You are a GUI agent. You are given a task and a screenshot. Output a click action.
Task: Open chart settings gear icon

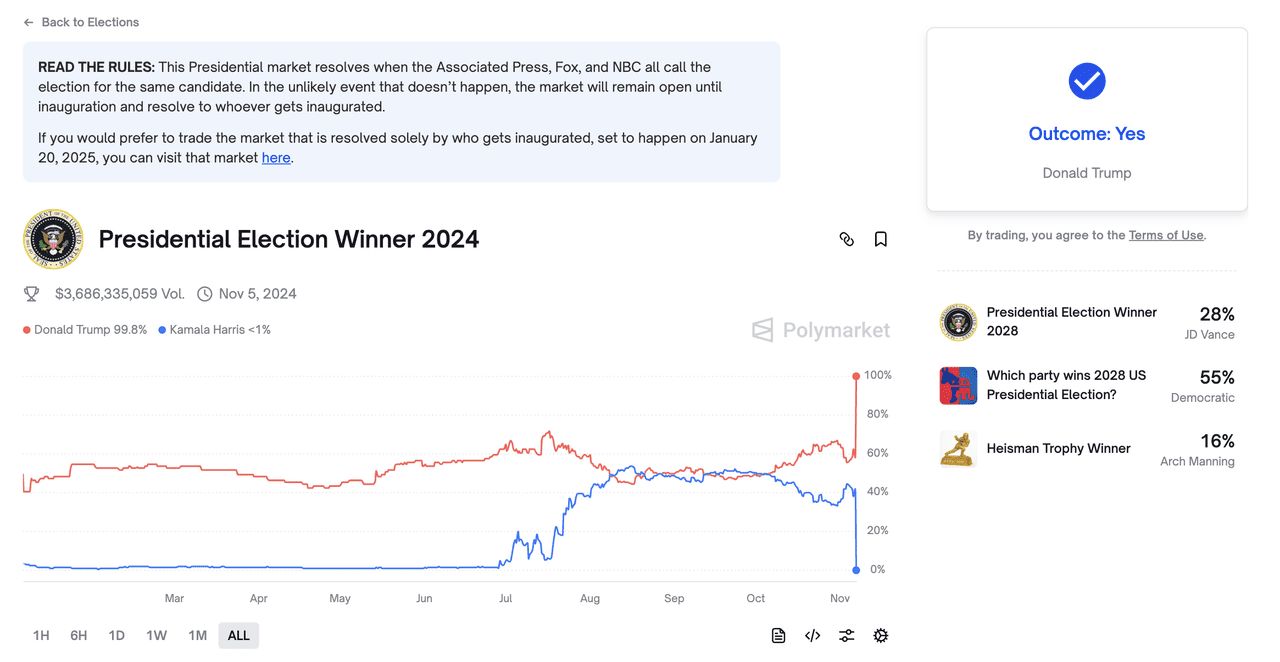[x=881, y=636]
